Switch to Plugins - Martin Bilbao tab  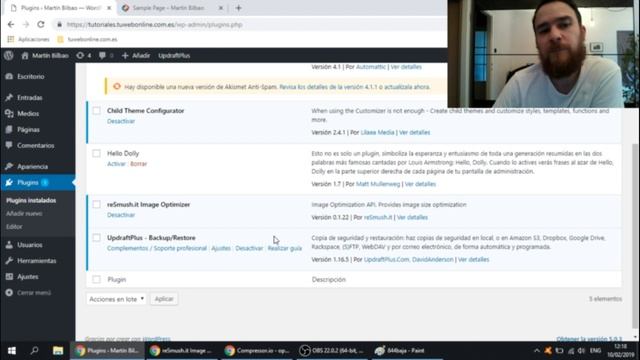point(61,8)
